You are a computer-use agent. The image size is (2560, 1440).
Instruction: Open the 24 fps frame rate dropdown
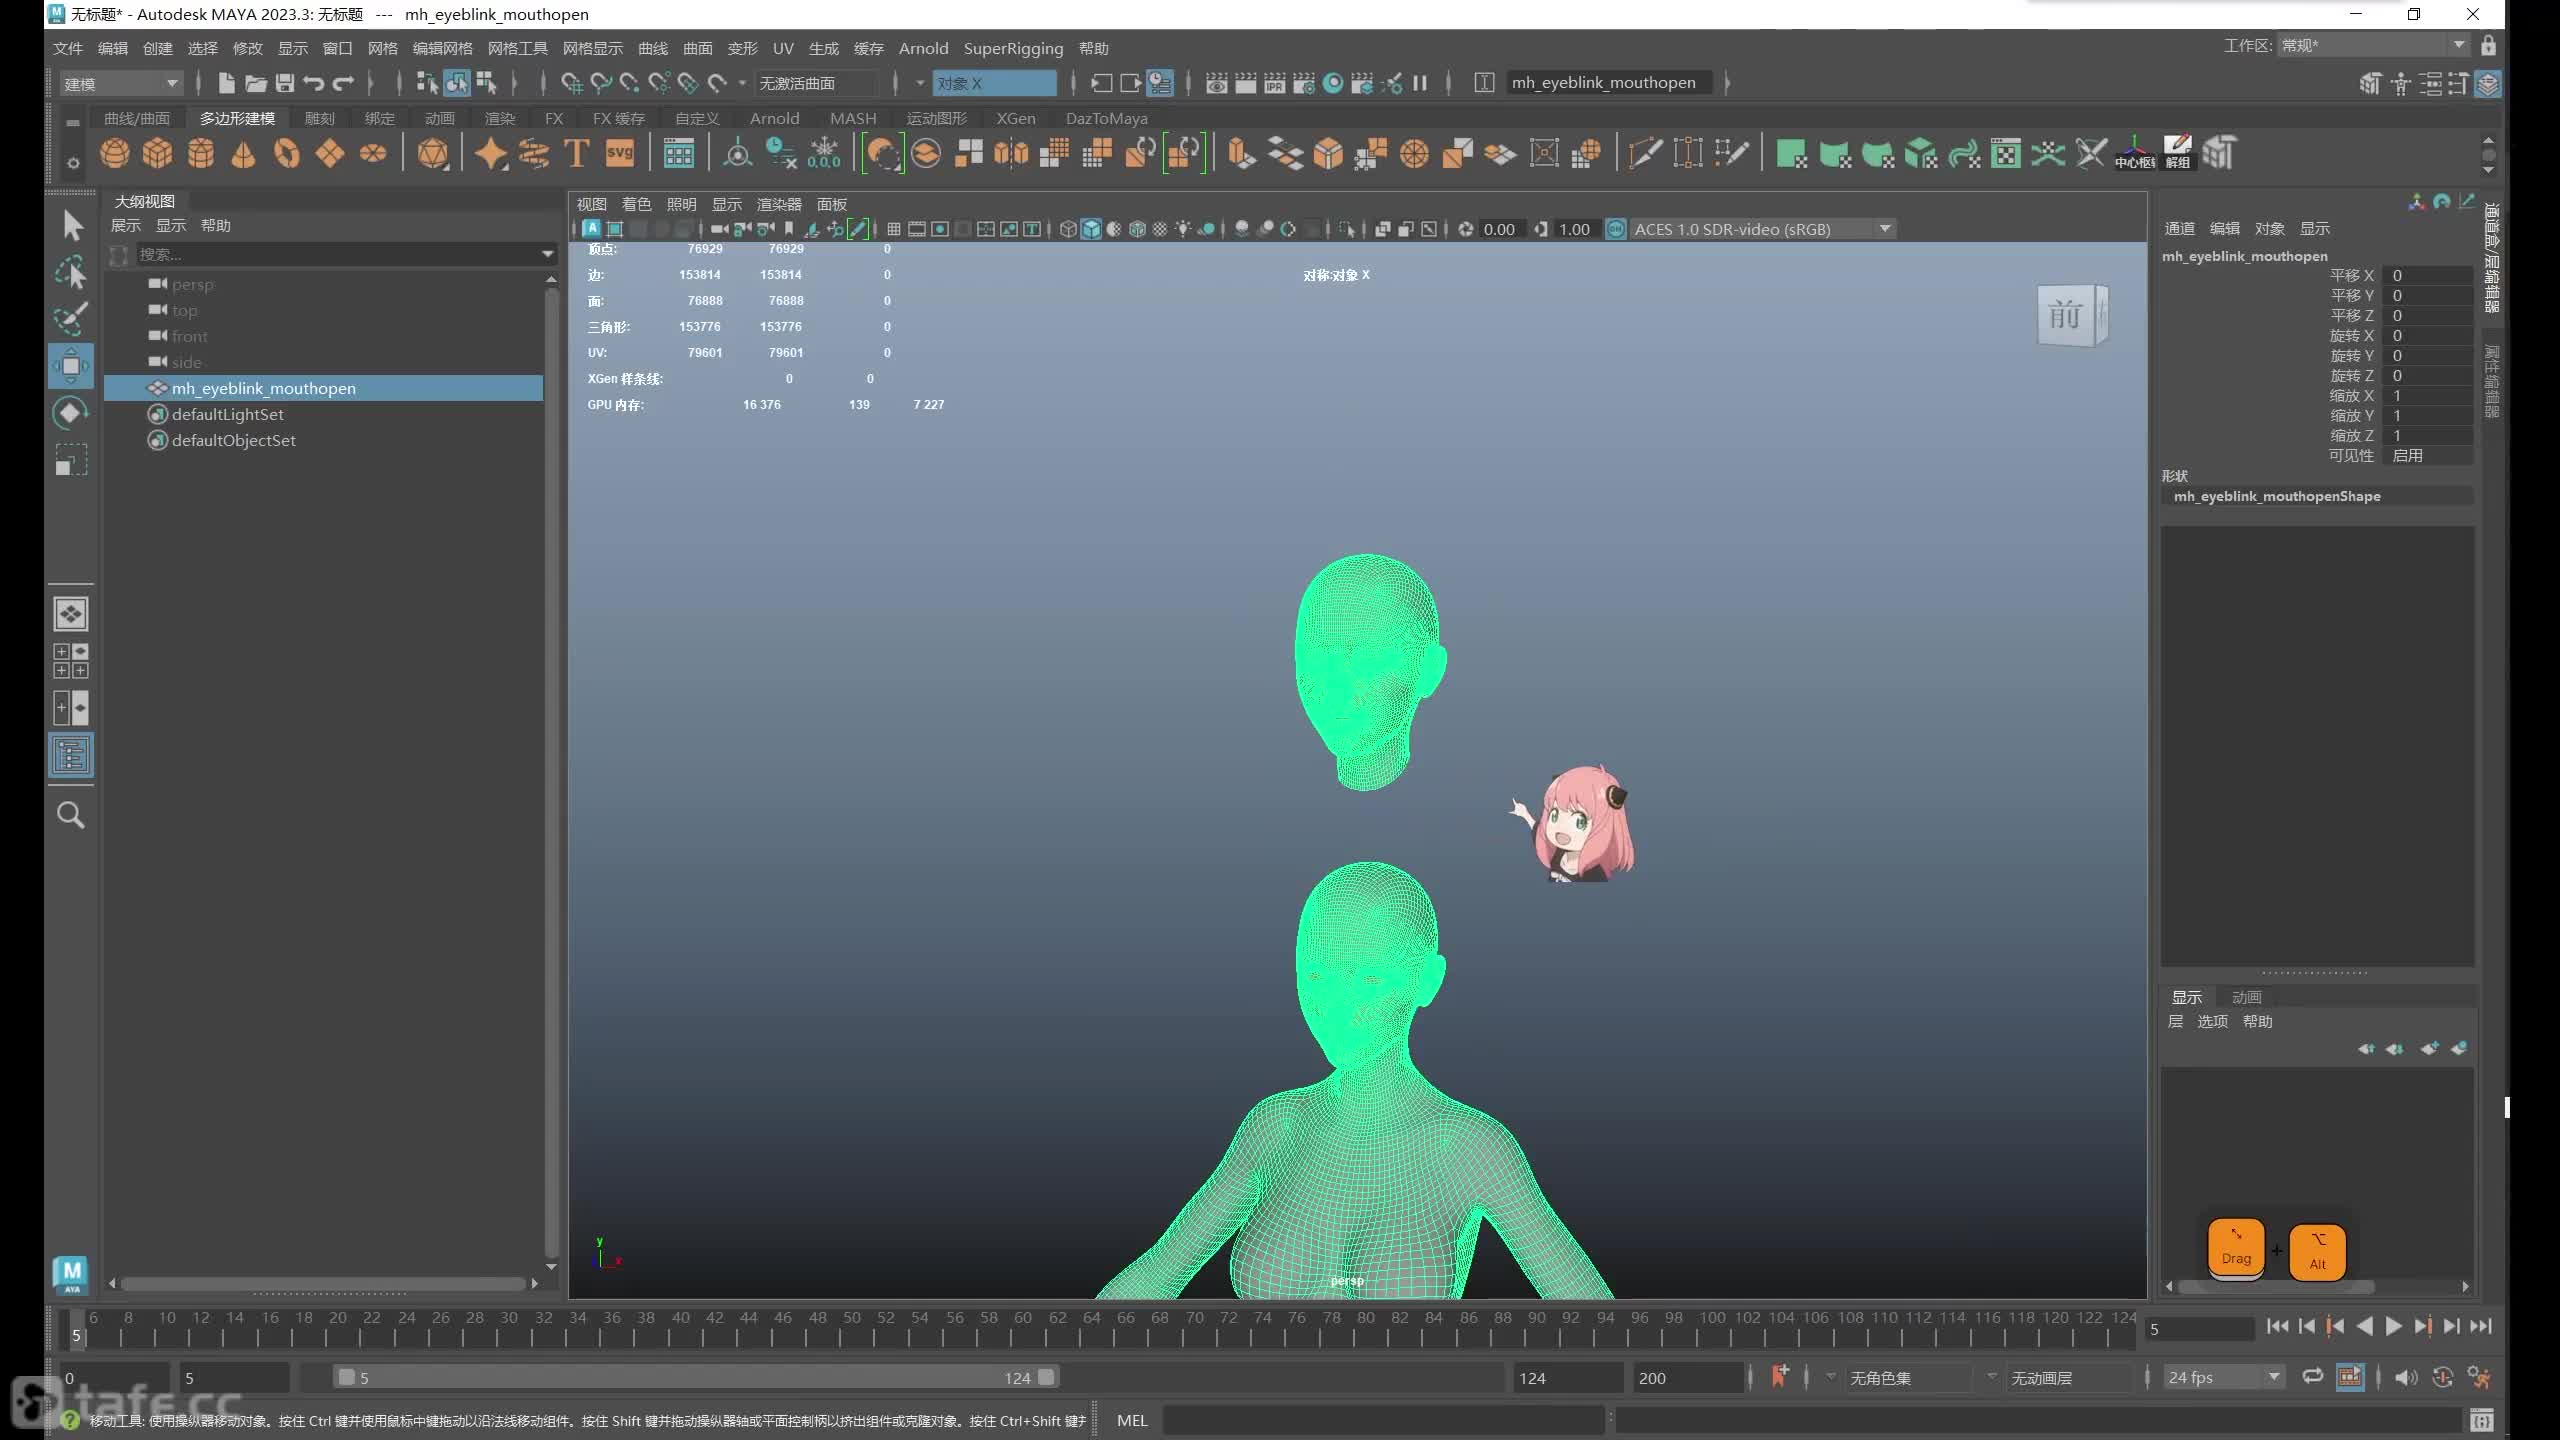pyautogui.click(x=2224, y=1377)
